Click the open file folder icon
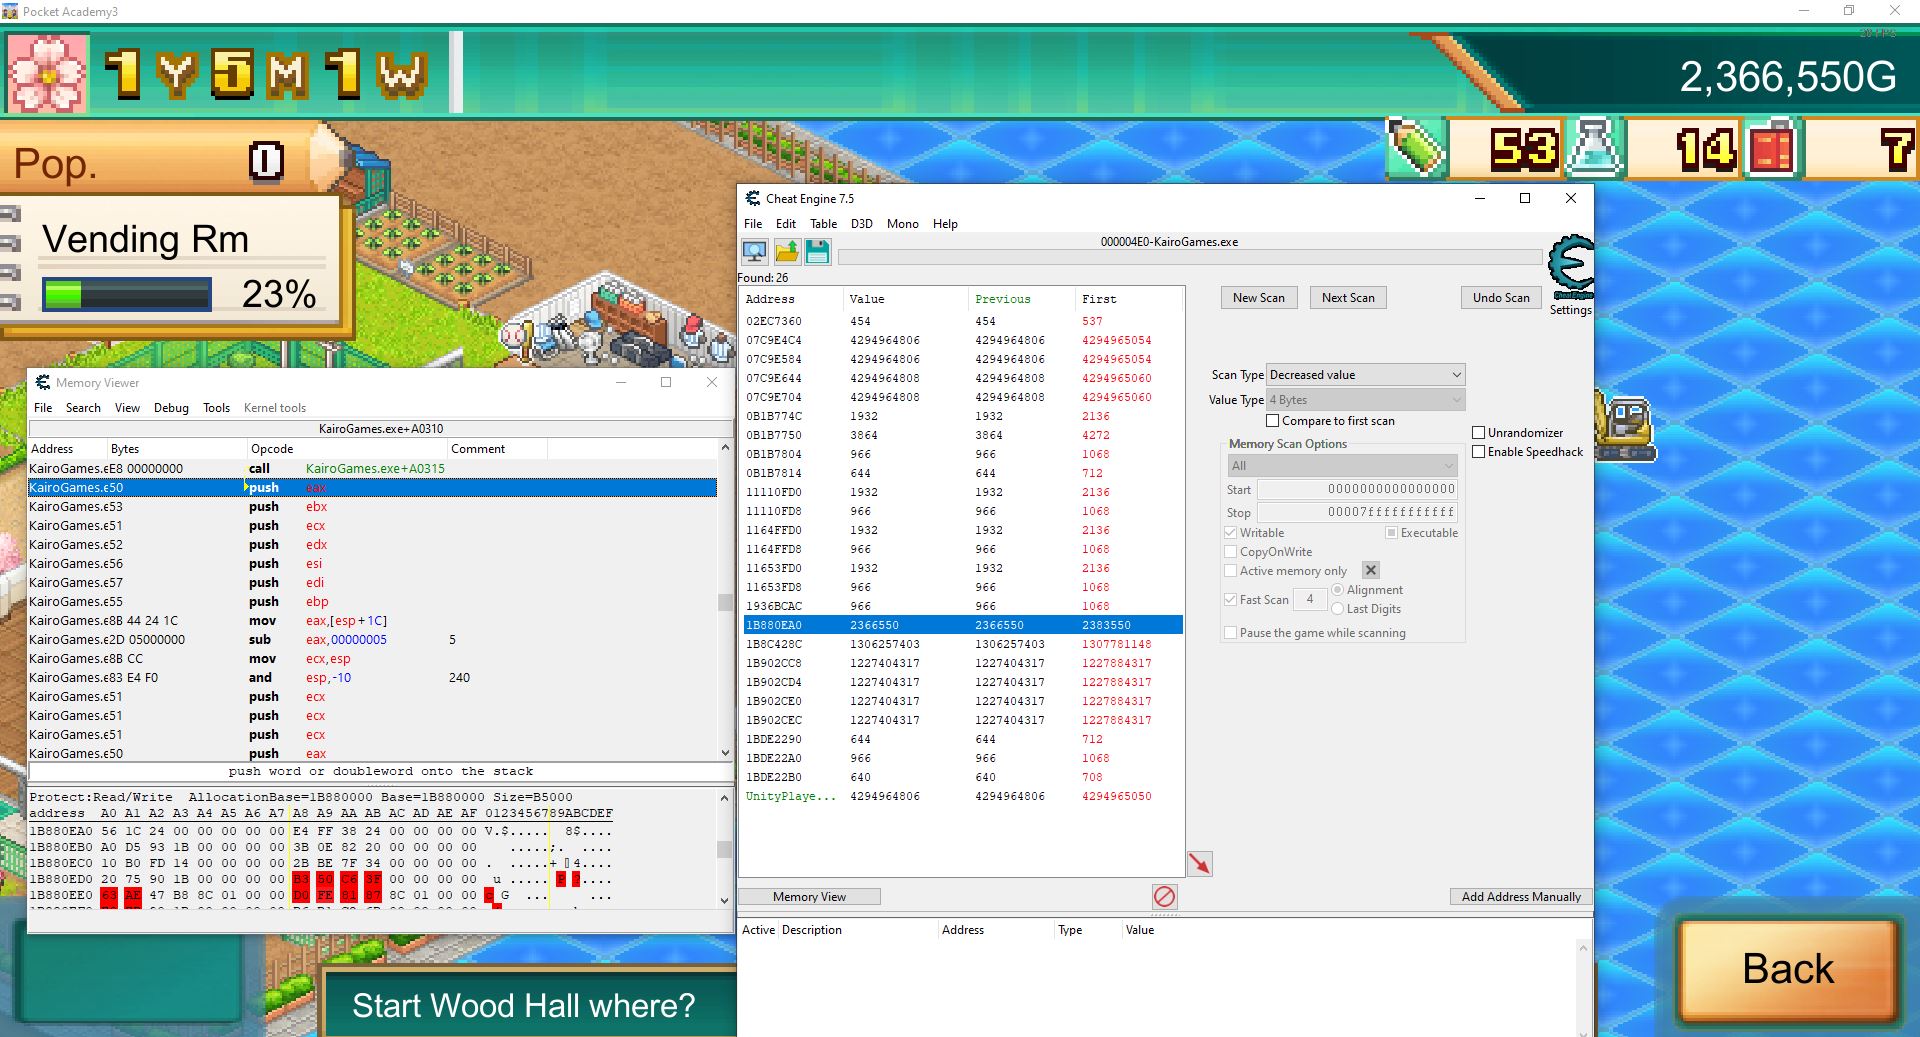 [786, 252]
